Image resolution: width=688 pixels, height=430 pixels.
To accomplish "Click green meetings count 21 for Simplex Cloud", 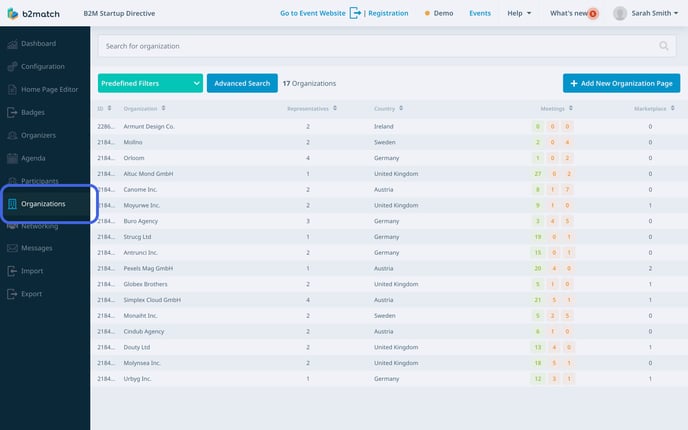I will point(538,300).
